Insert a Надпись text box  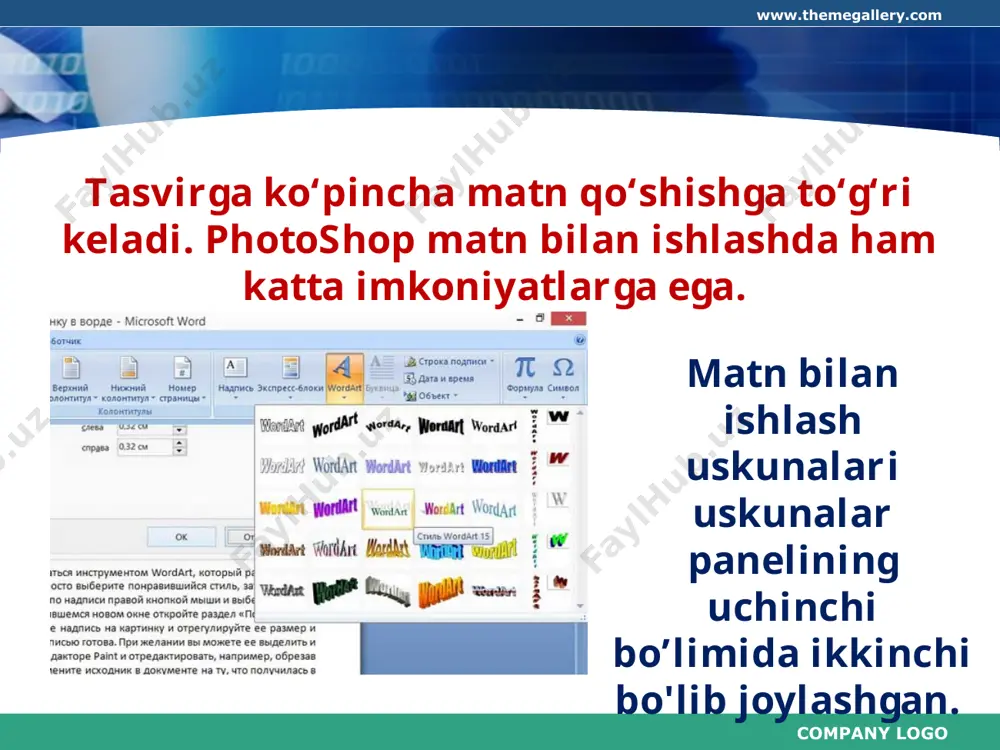(235, 376)
